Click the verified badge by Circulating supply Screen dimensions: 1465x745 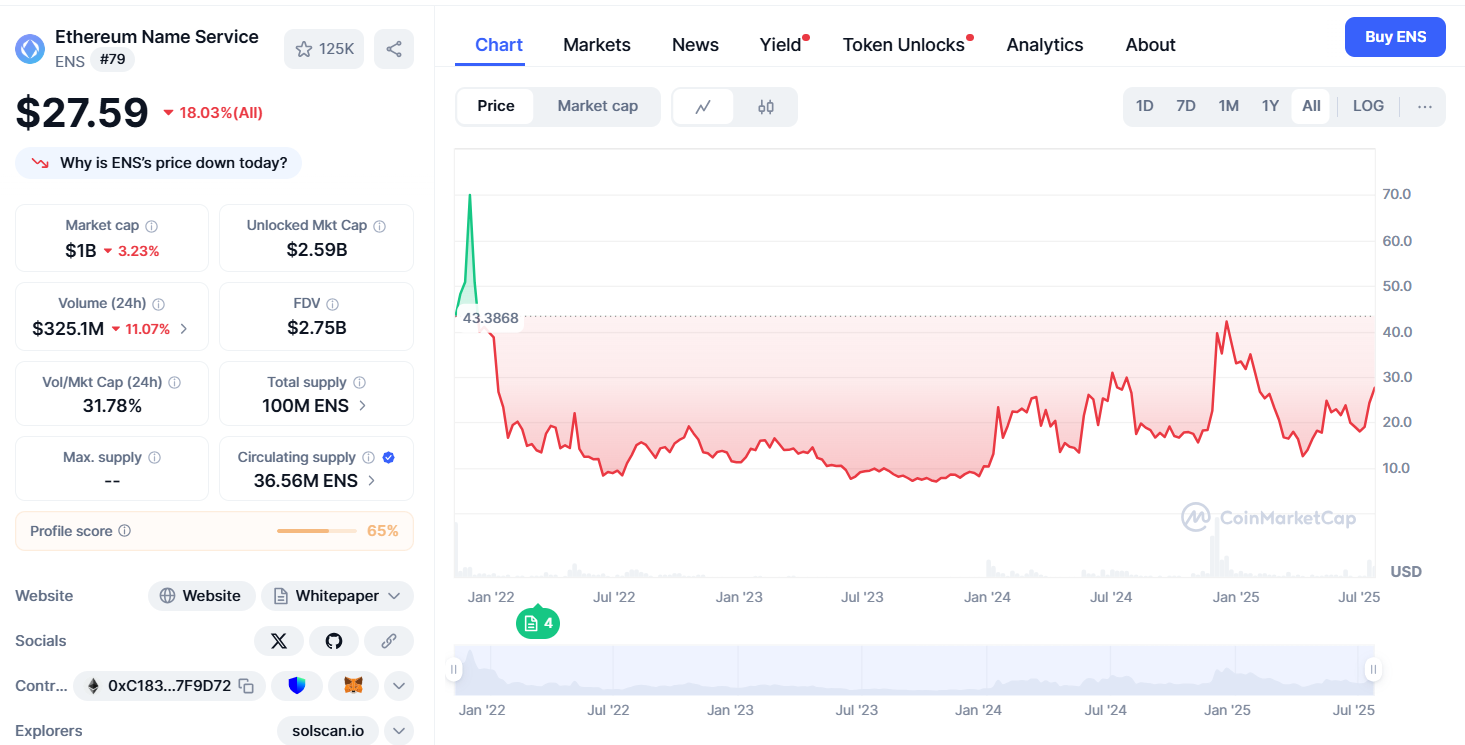(388, 457)
